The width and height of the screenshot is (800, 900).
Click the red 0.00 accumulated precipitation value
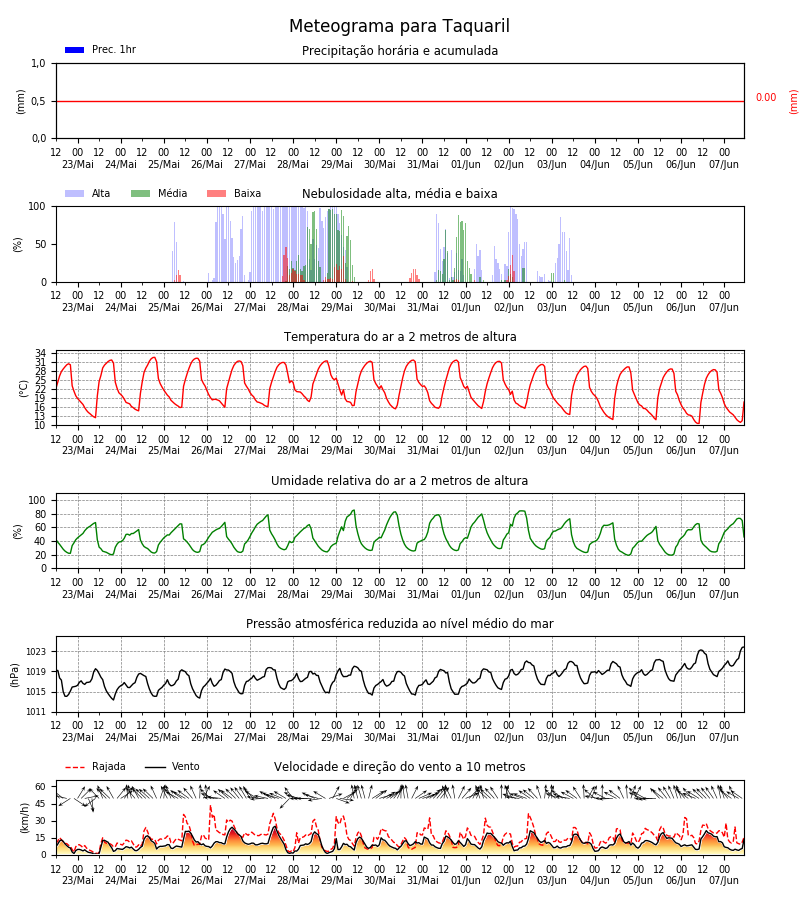(766, 98)
